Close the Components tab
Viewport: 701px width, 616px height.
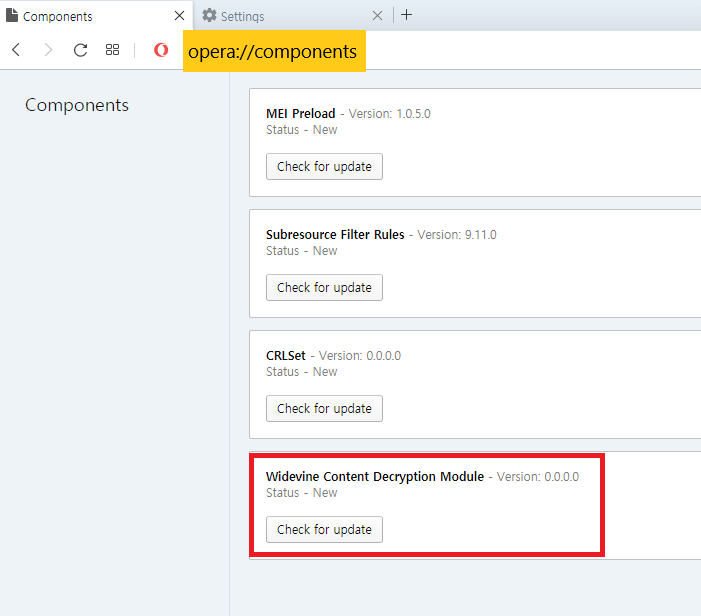(x=179, y=16)
